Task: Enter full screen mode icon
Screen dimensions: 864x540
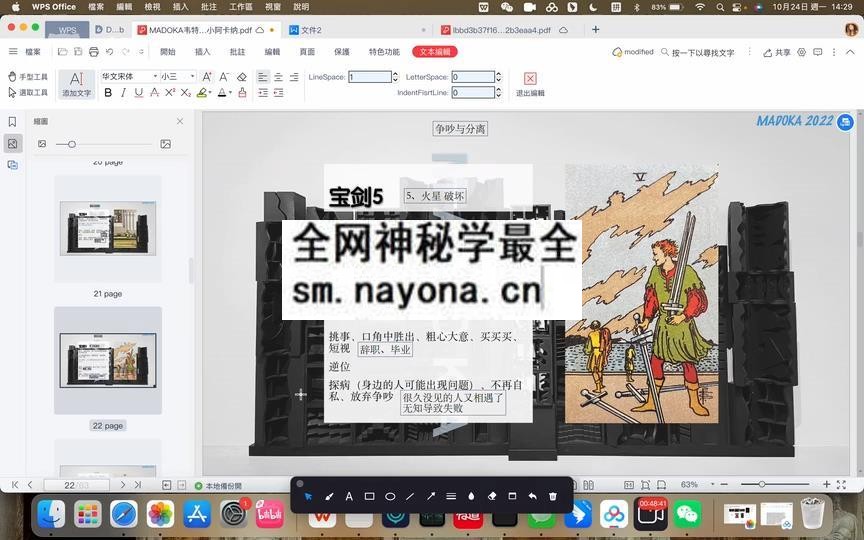Action: click(841, 484)
